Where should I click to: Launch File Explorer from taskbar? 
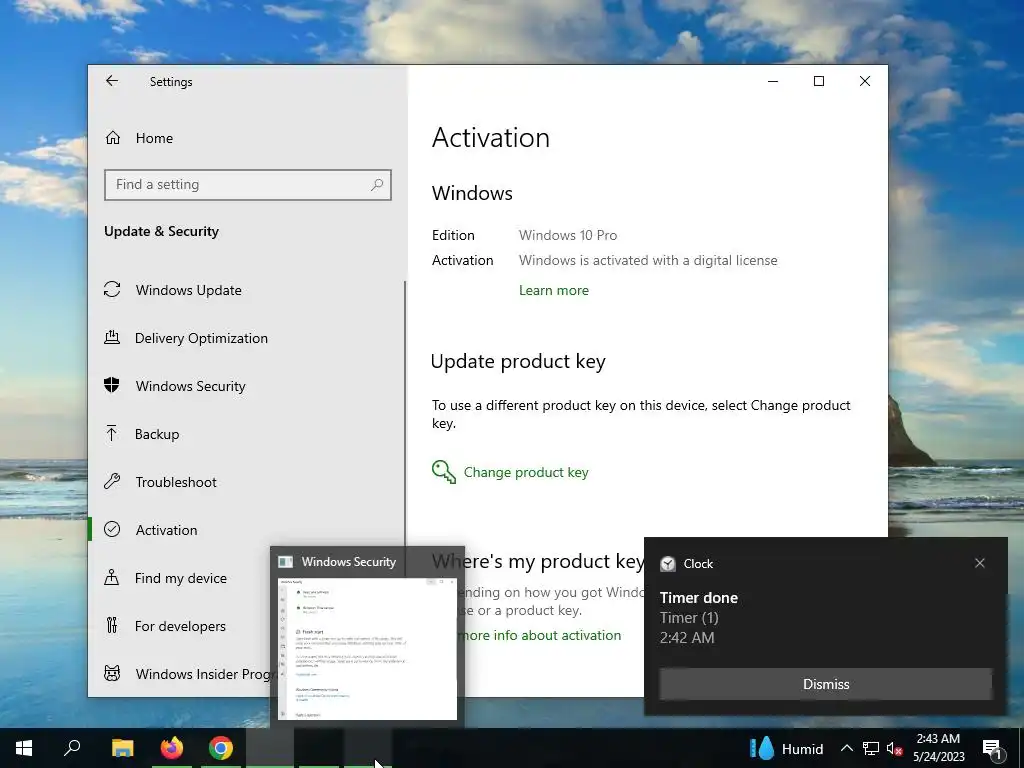123,748
